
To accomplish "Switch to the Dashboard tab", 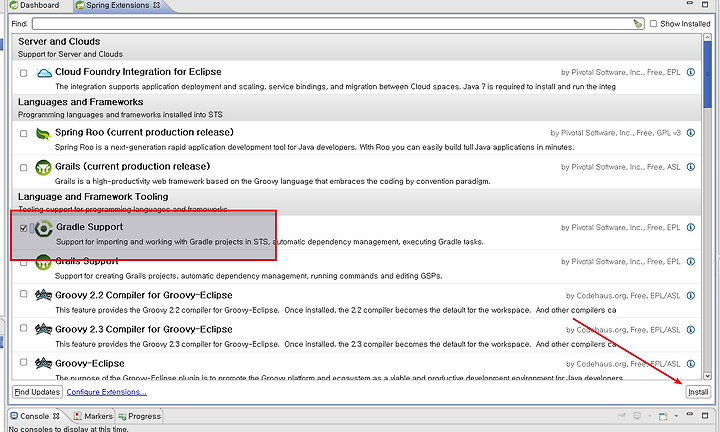I will pyautogui.click(x=35, y=5).
